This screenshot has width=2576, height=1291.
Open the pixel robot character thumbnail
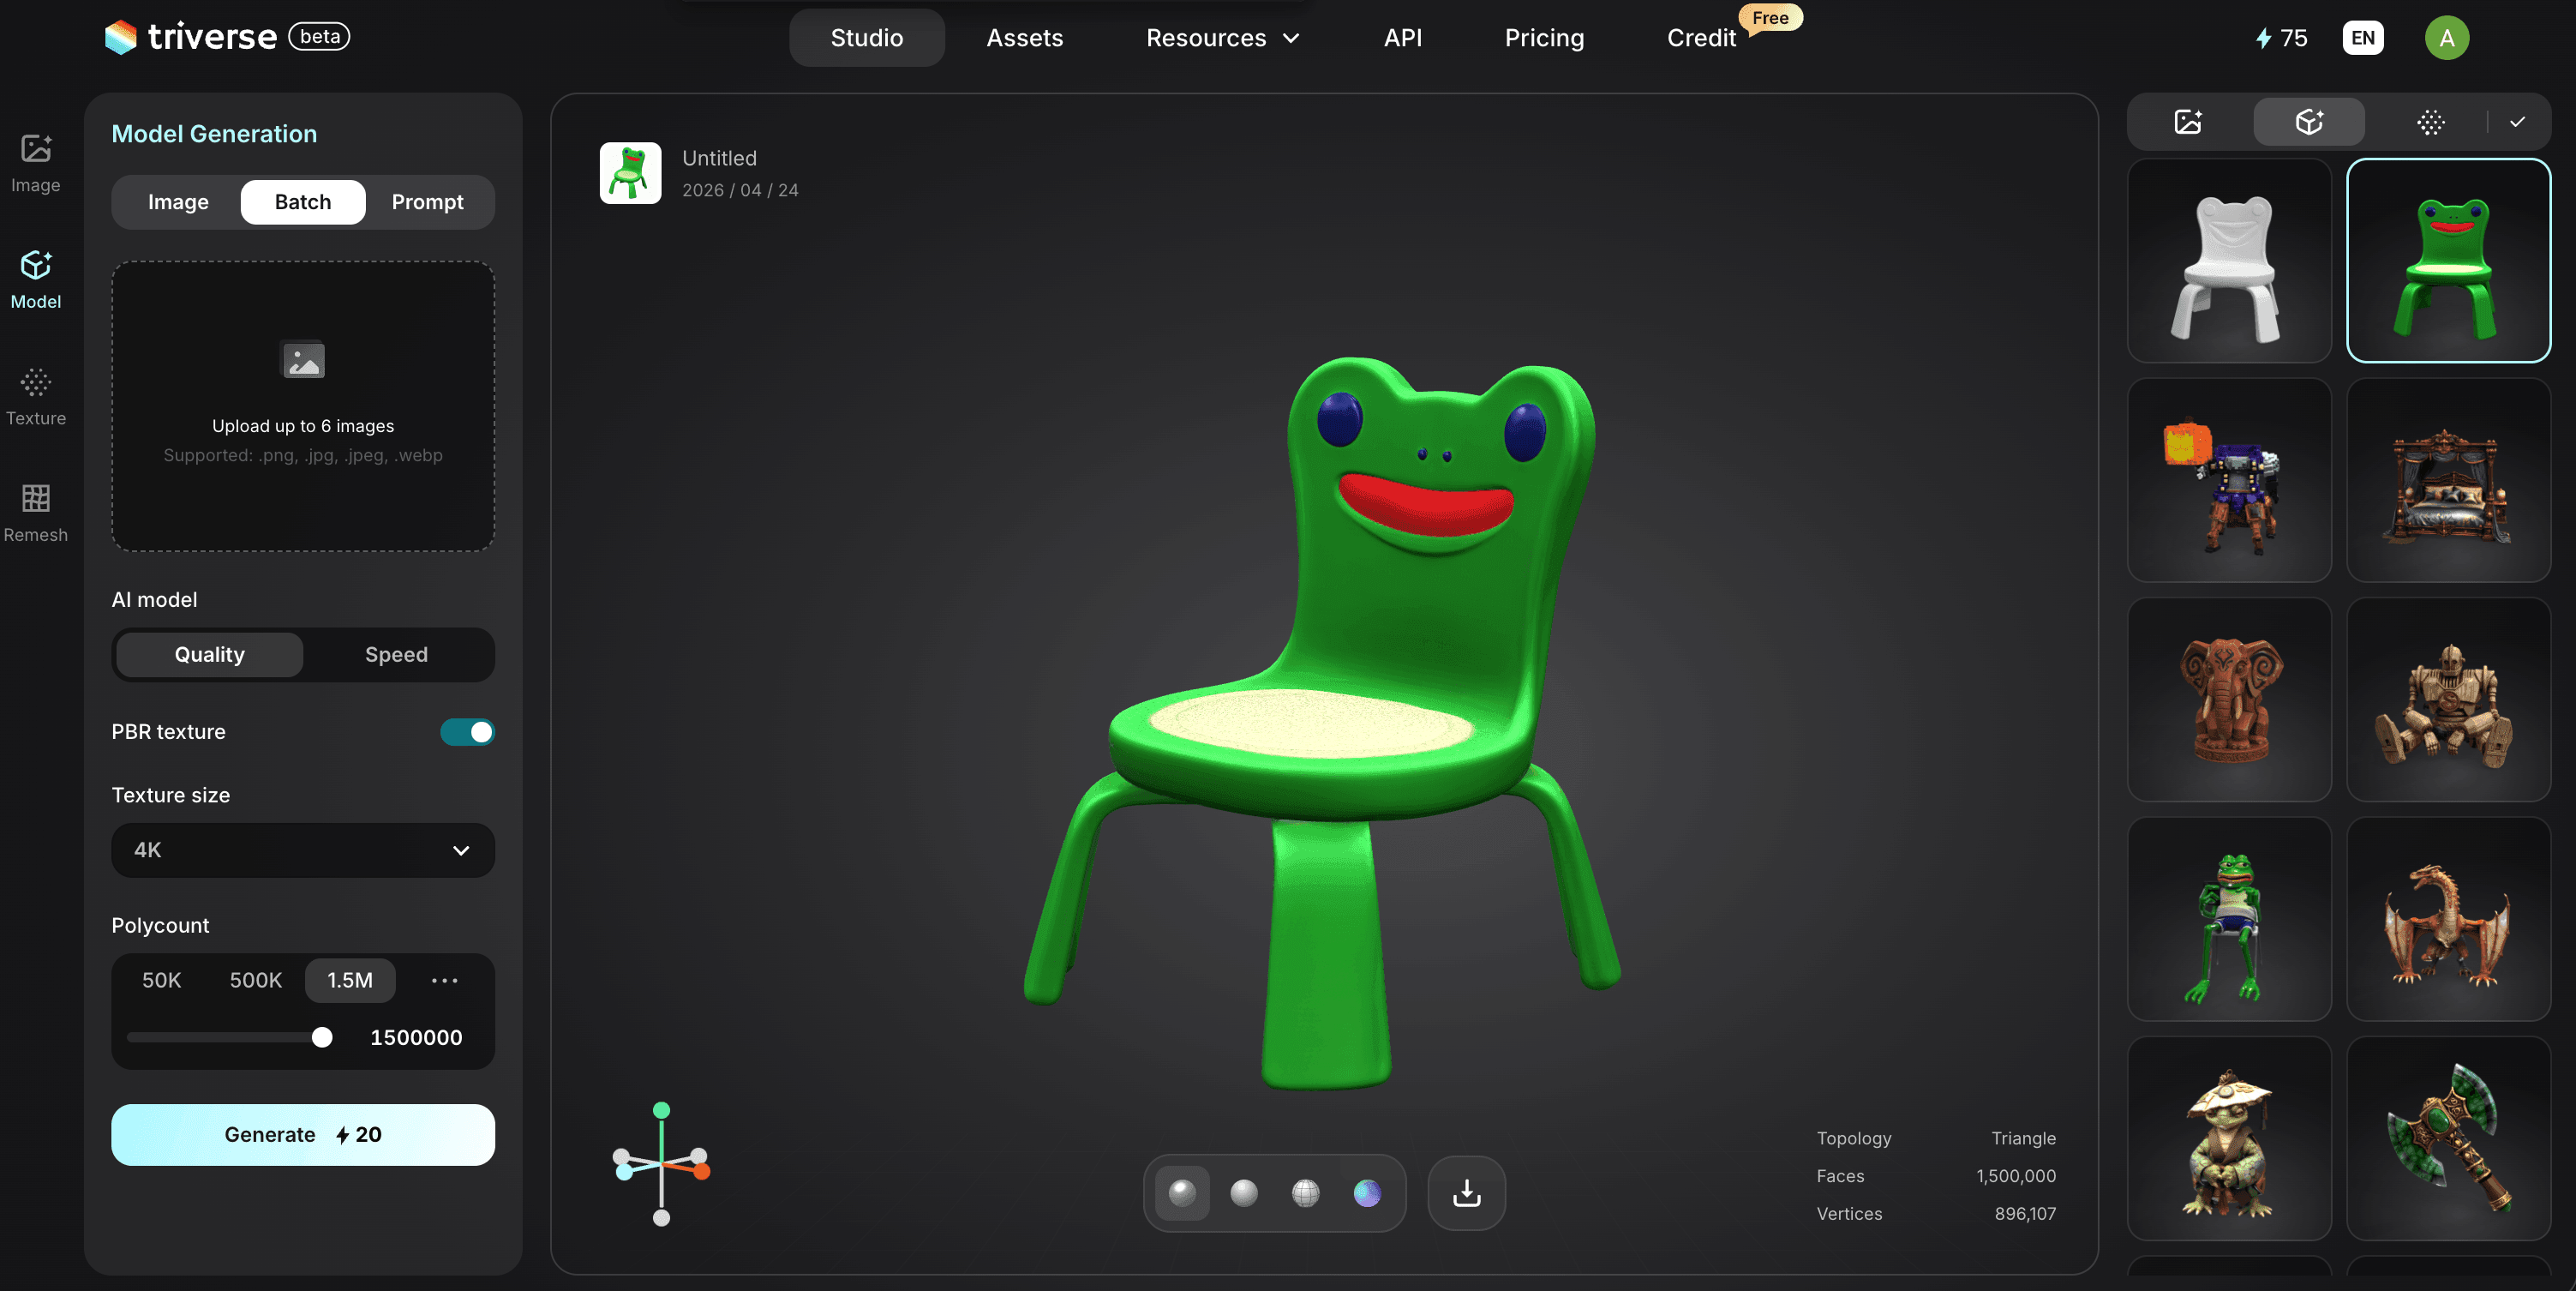click(2229, 480)
